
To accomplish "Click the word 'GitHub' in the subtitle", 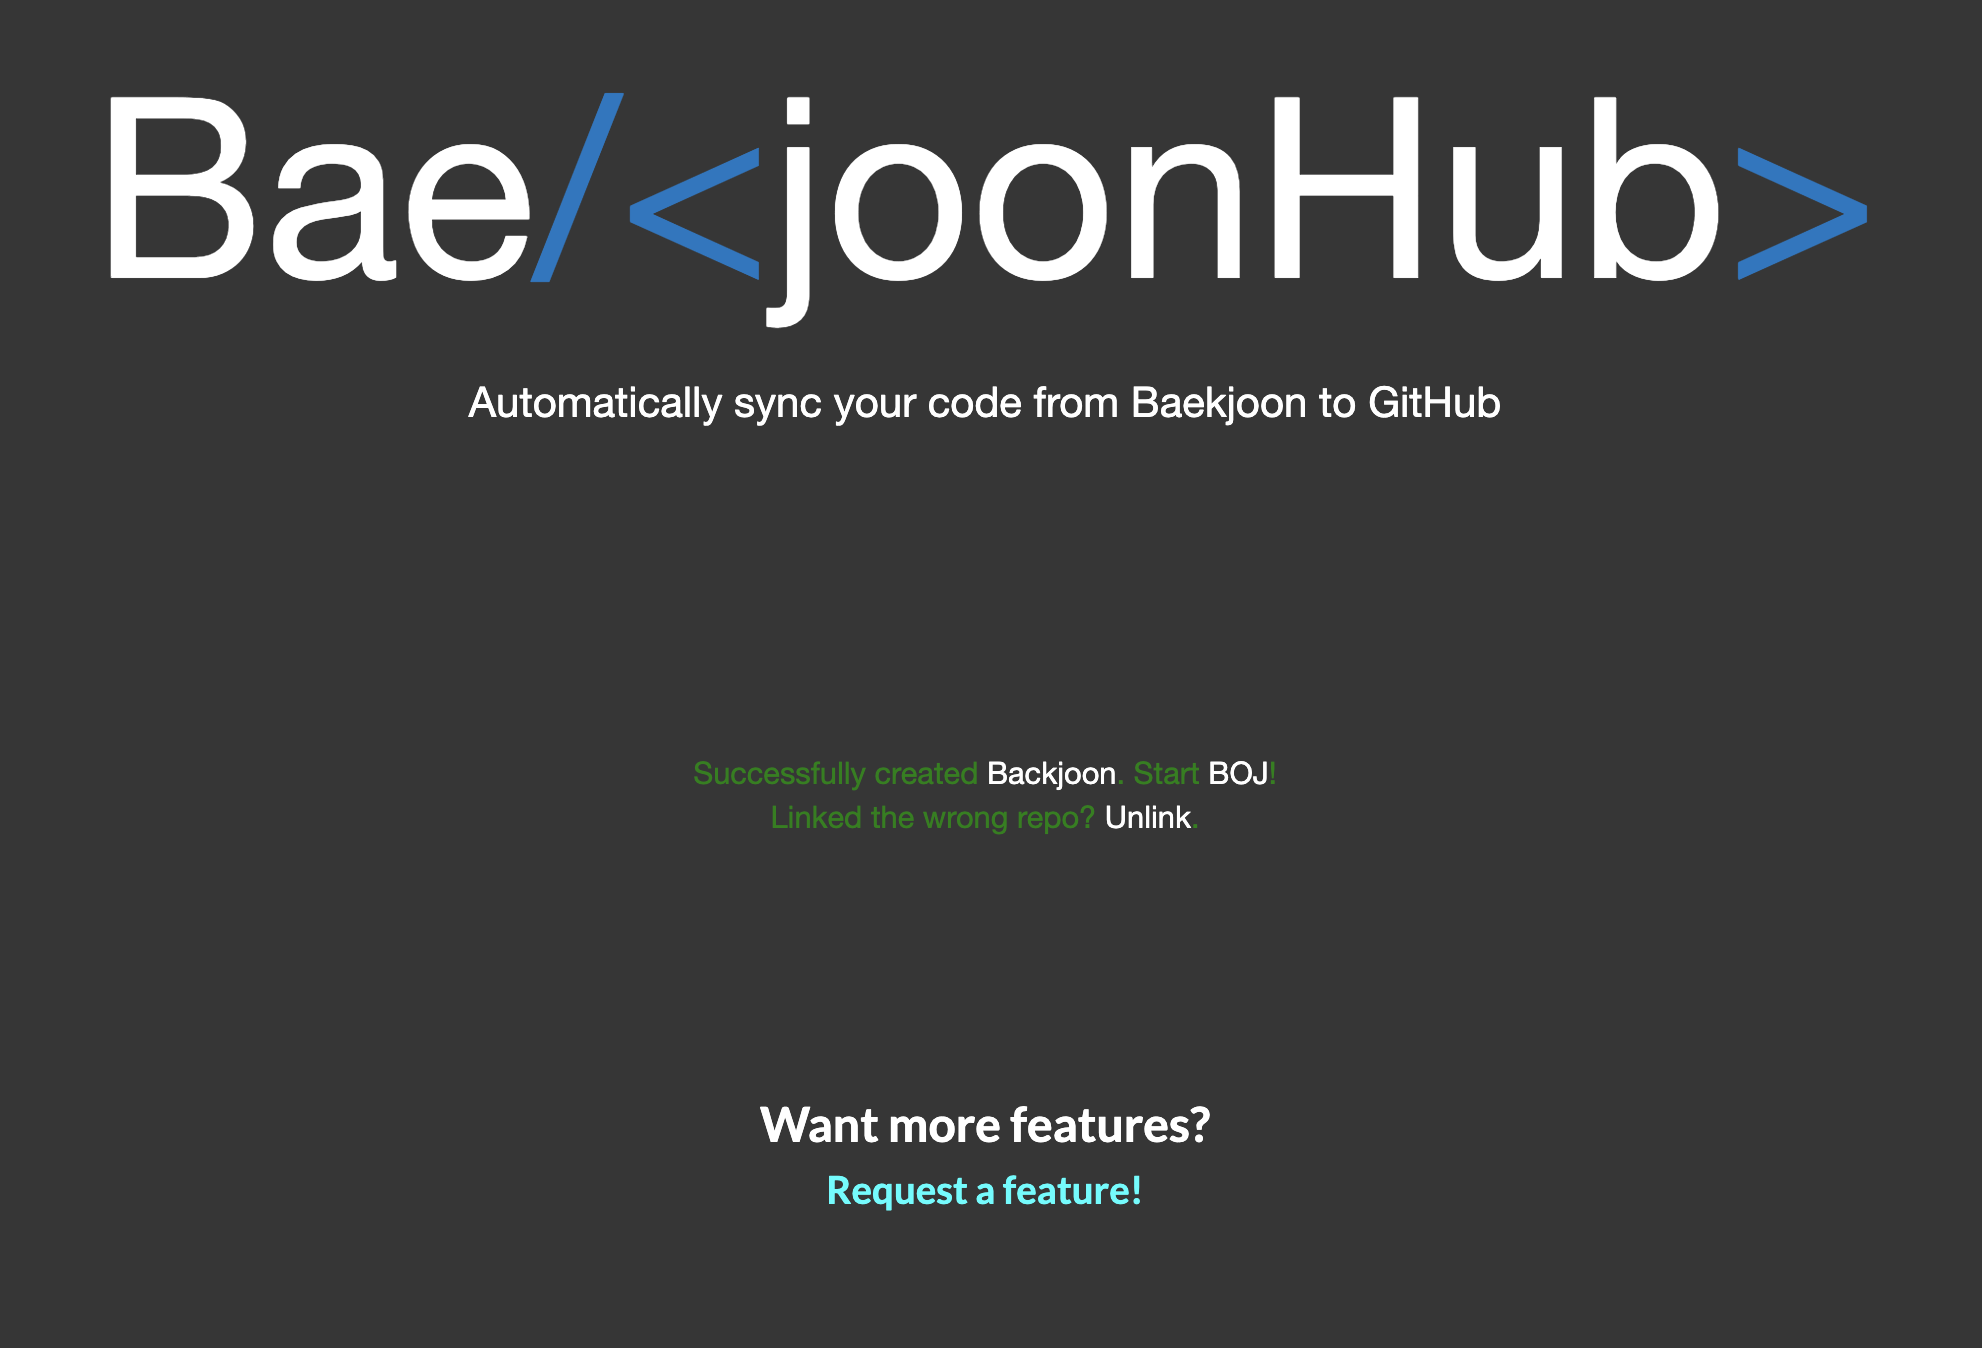I will (x=1433, y=403).
